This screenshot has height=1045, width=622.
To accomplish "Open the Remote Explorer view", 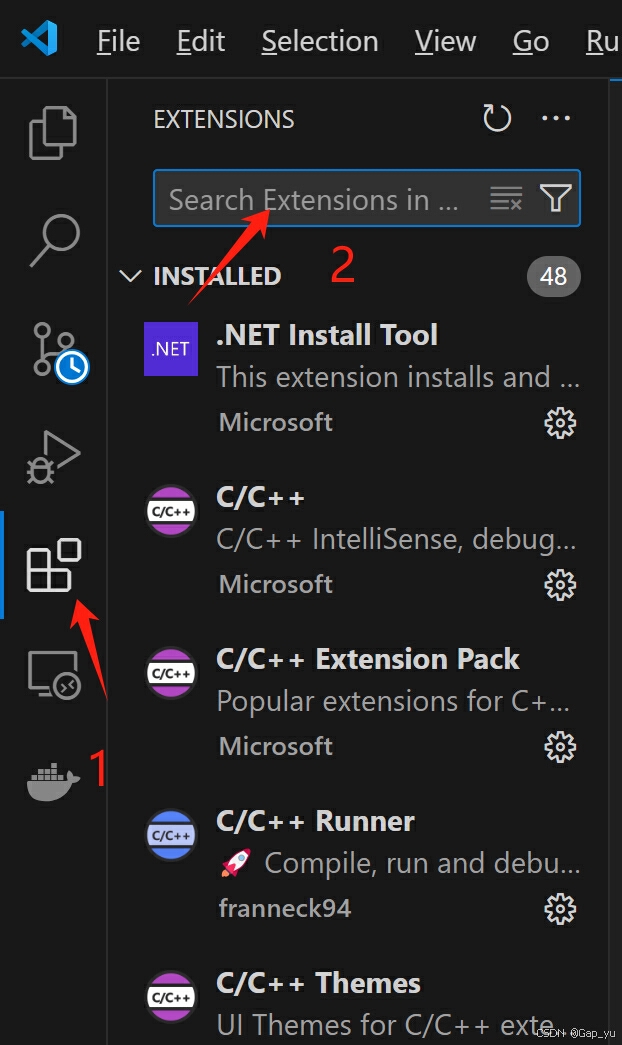I will pos(55,674).
